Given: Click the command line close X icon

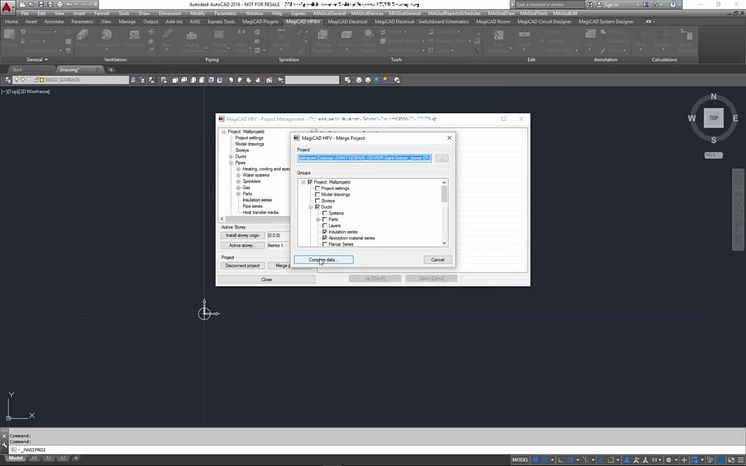Looking at the screenshot, I should [4, 435].
